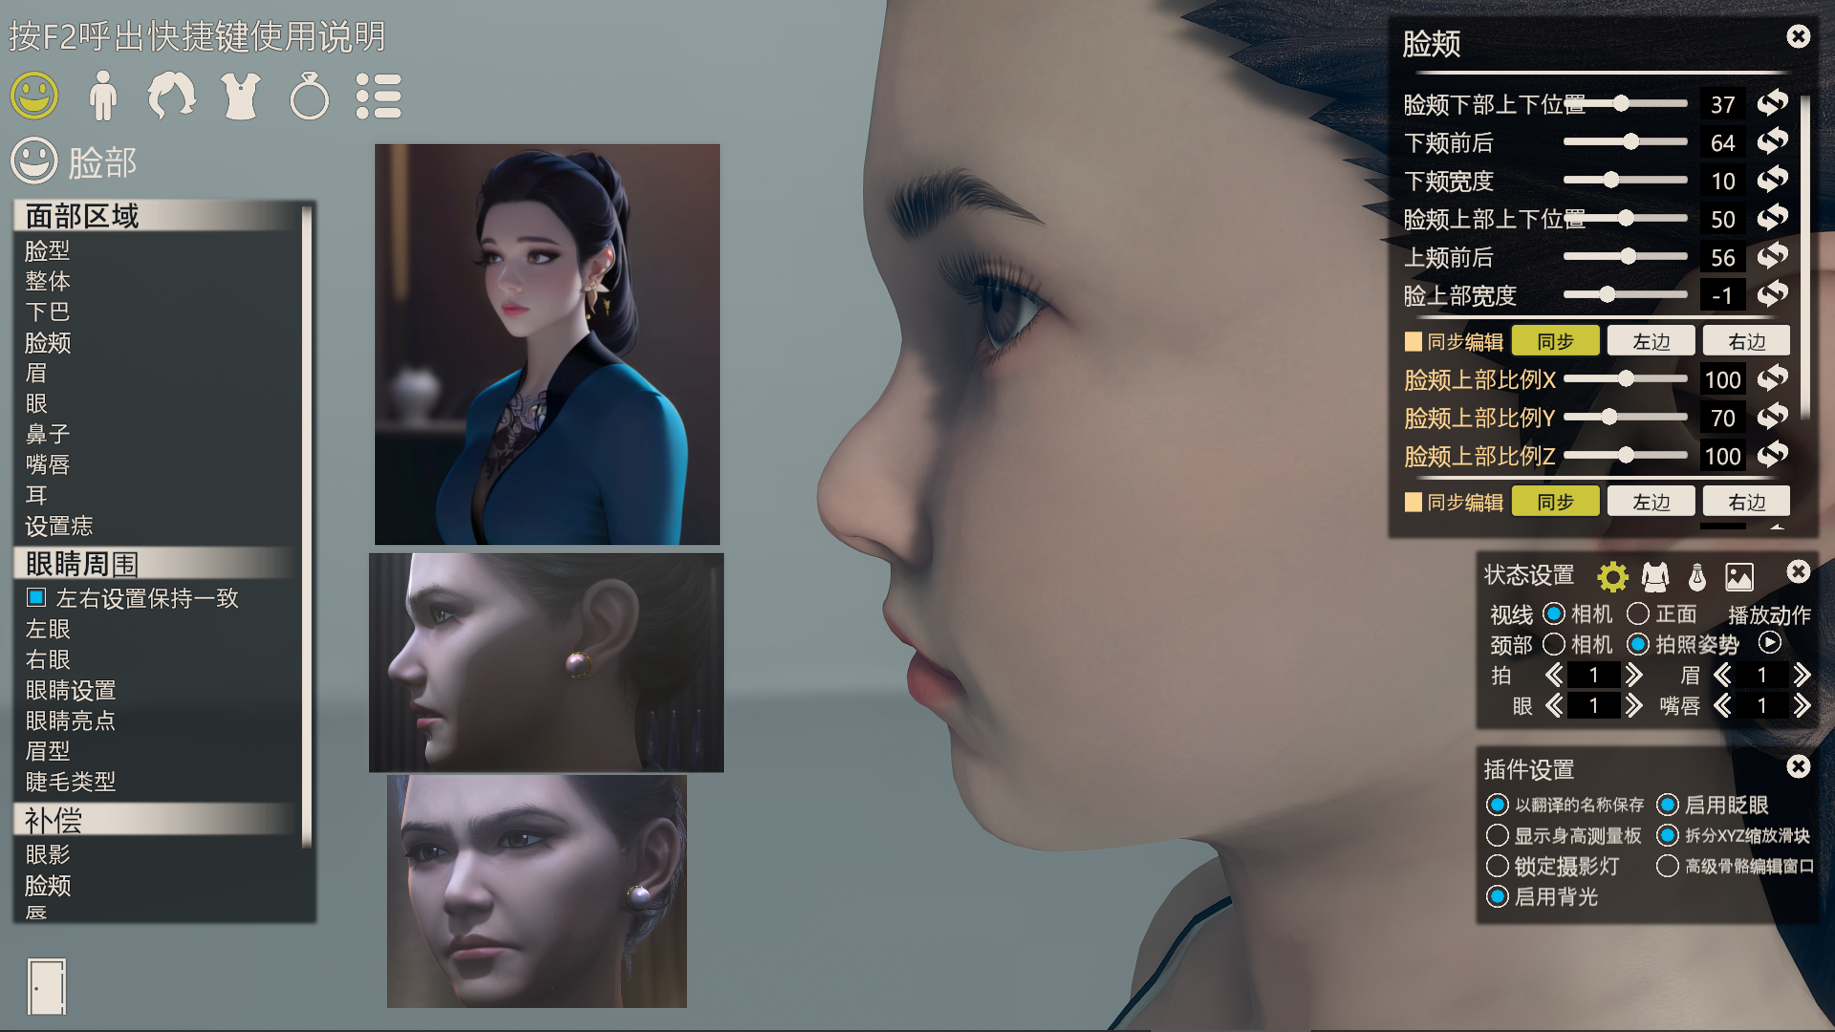This screenshot has width=1835, height=1032.
Task: Toggle 左右设置保持一致 checkbox
Action: point(37,598)
